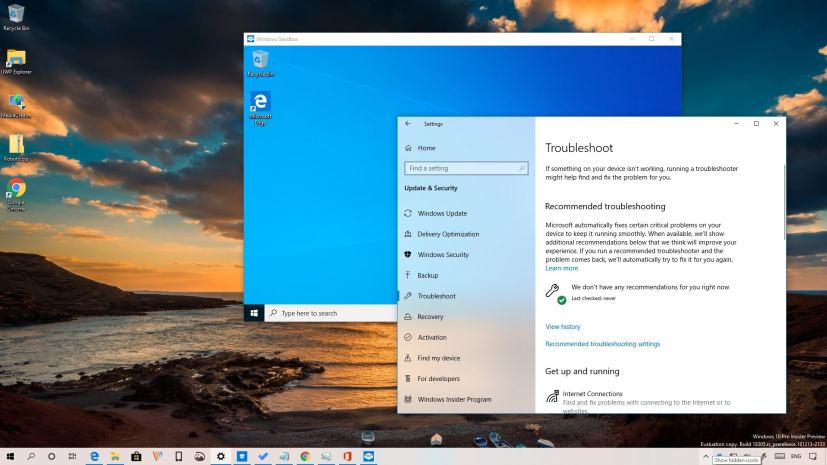Open the View history link
This screenshot has height=465, width=827.
pos(563,327)
